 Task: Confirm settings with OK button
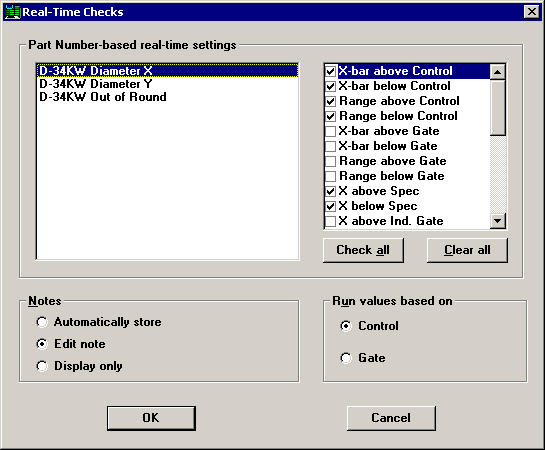pos(151,418)
